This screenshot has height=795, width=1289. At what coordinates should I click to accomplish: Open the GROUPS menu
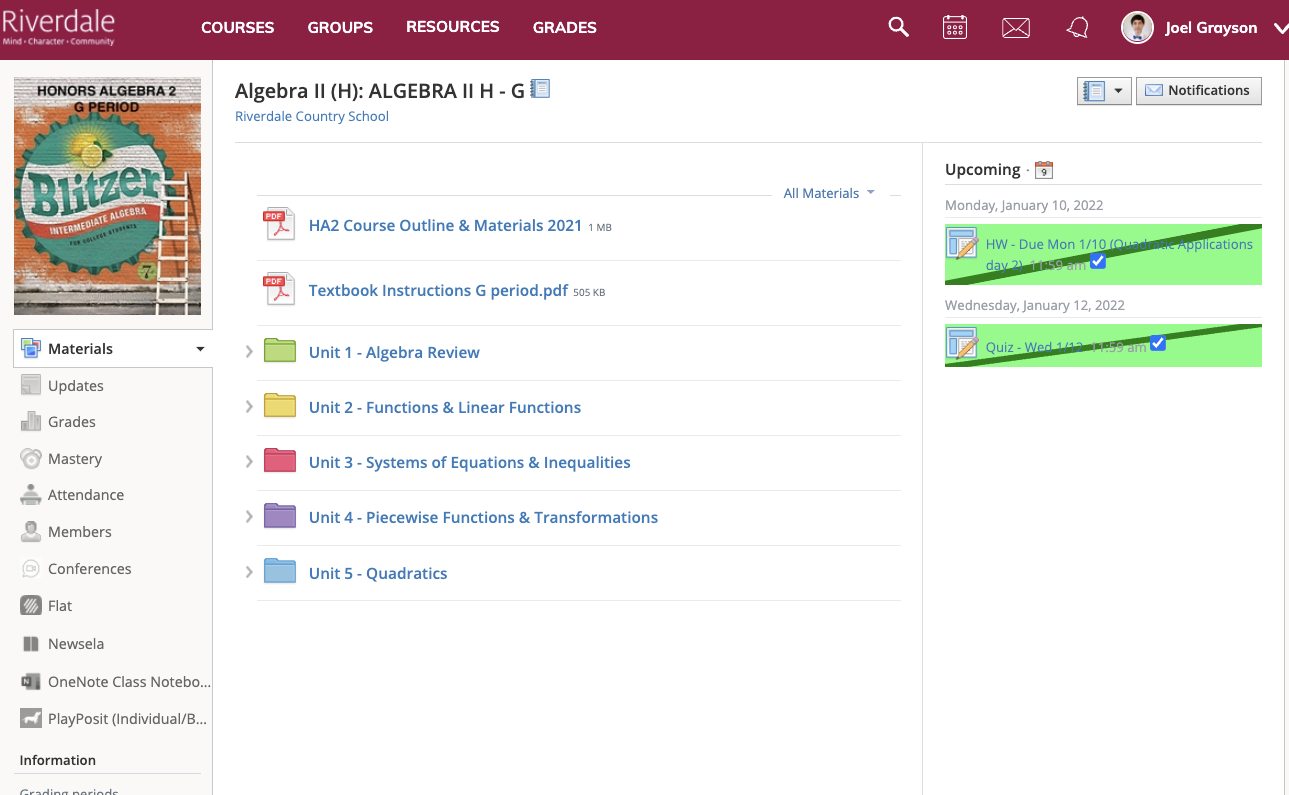pyautogui.click(x=340, y=28)
